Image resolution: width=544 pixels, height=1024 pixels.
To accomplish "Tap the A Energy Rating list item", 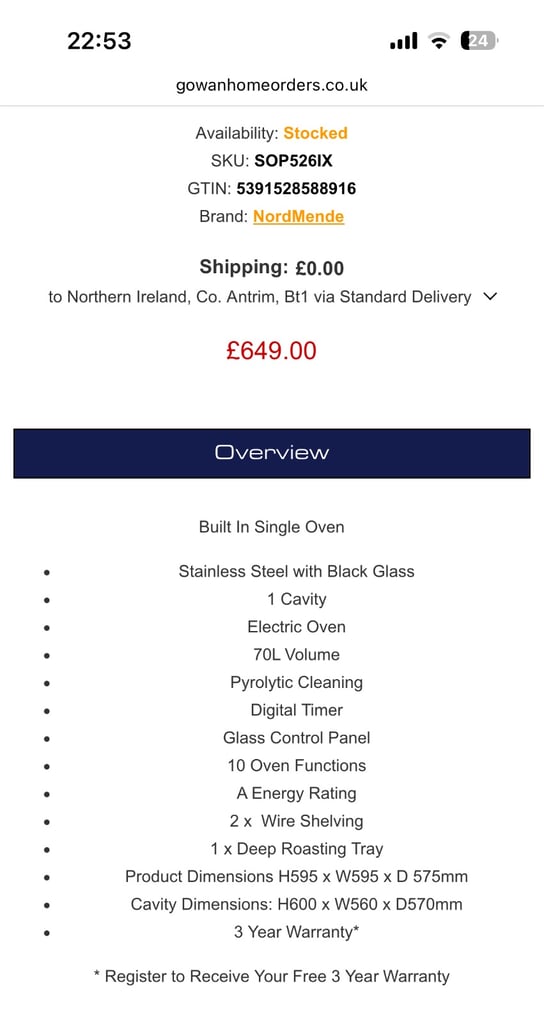I will click(296, 793).
